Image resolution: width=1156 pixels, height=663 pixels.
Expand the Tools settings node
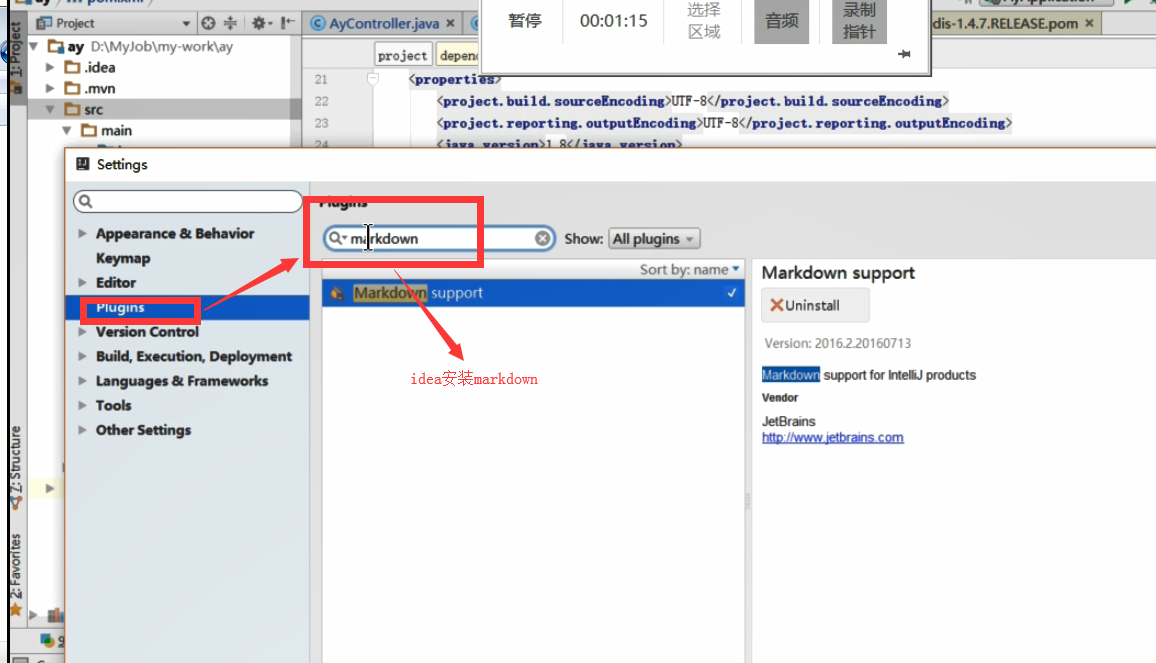coord(83,406)
